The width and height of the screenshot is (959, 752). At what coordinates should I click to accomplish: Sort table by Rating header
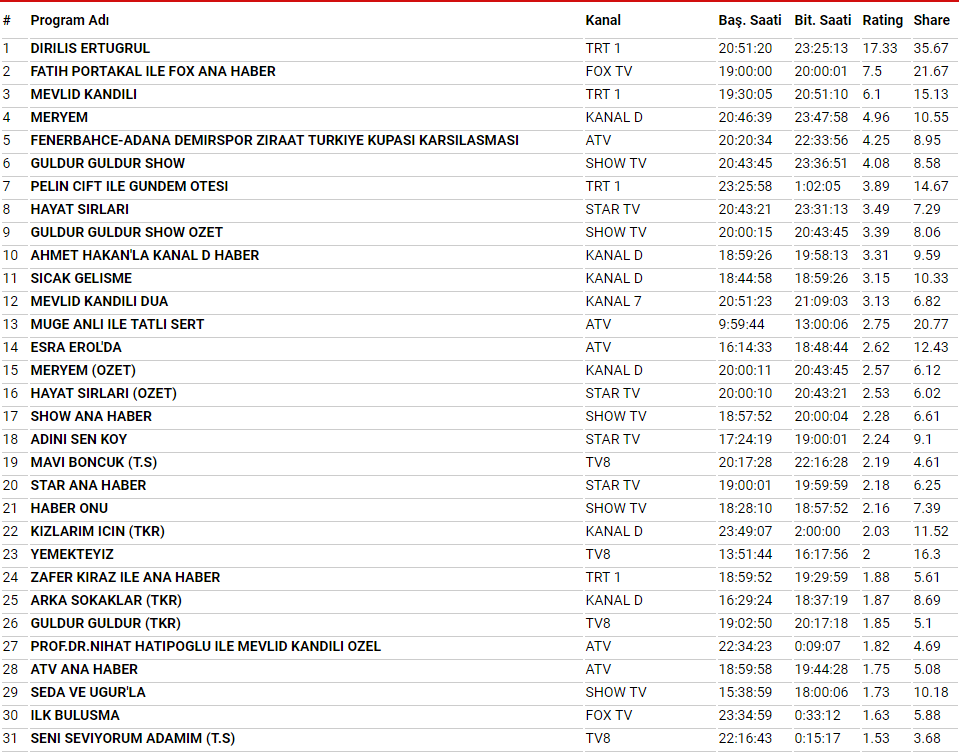882,20
